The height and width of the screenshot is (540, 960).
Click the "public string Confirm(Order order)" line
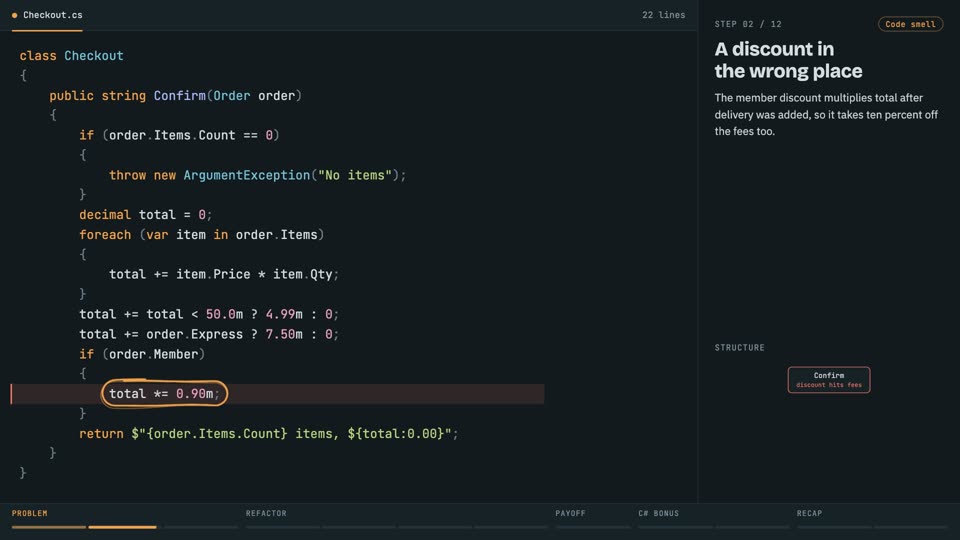click(x=176, y=96)
